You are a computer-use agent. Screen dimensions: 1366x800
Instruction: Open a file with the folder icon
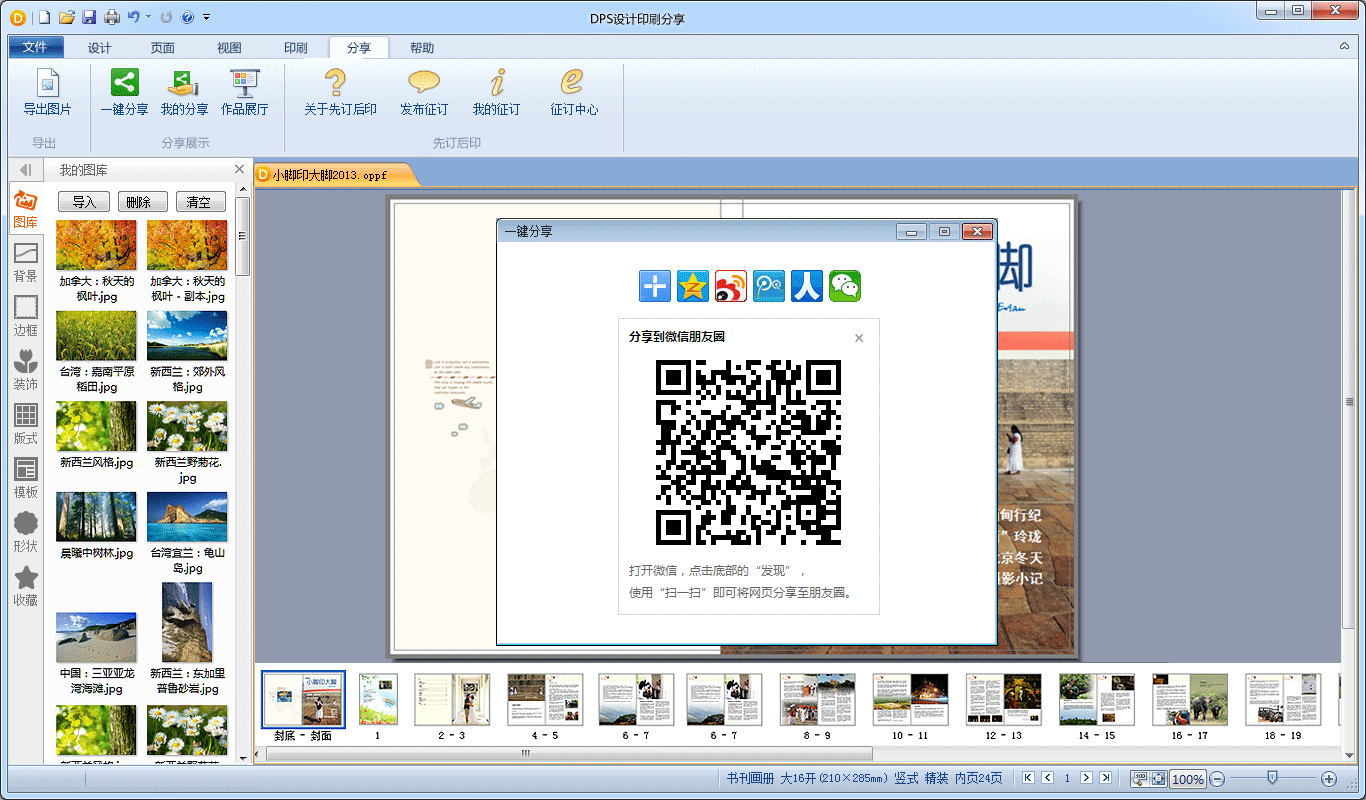67,17
